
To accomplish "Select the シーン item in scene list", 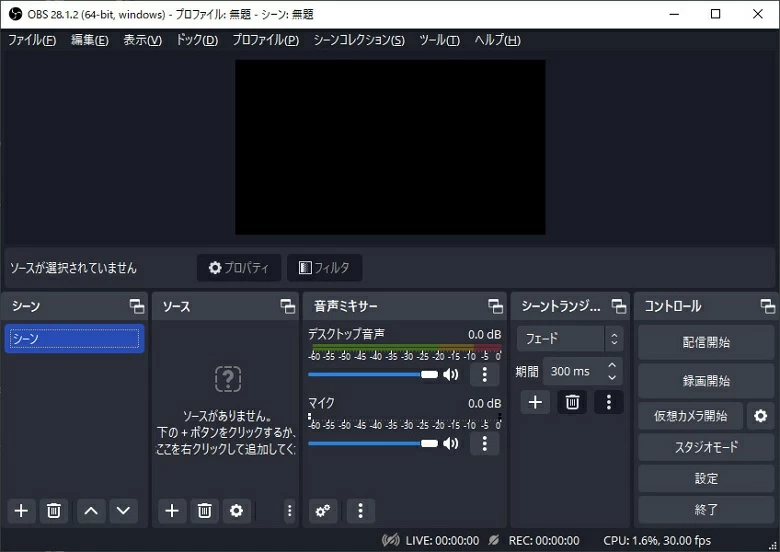I will pos(74,339).
